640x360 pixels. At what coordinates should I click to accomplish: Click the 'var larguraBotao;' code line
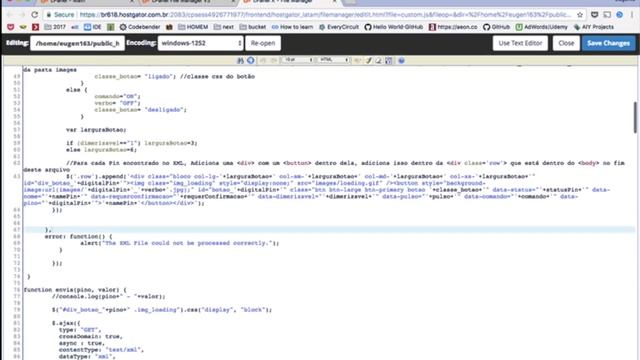click(96, 130)
